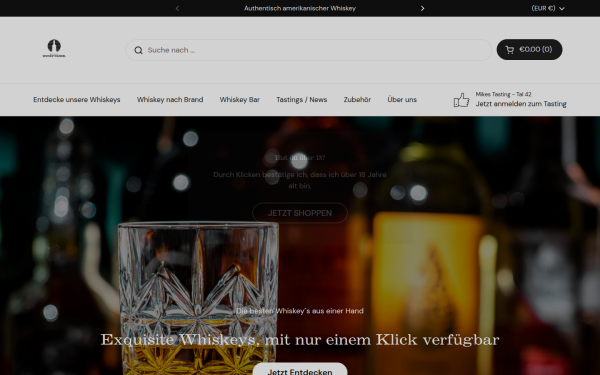Click the search magnifier icon
This screenshot has width=600, height=375.
(138, 50)
